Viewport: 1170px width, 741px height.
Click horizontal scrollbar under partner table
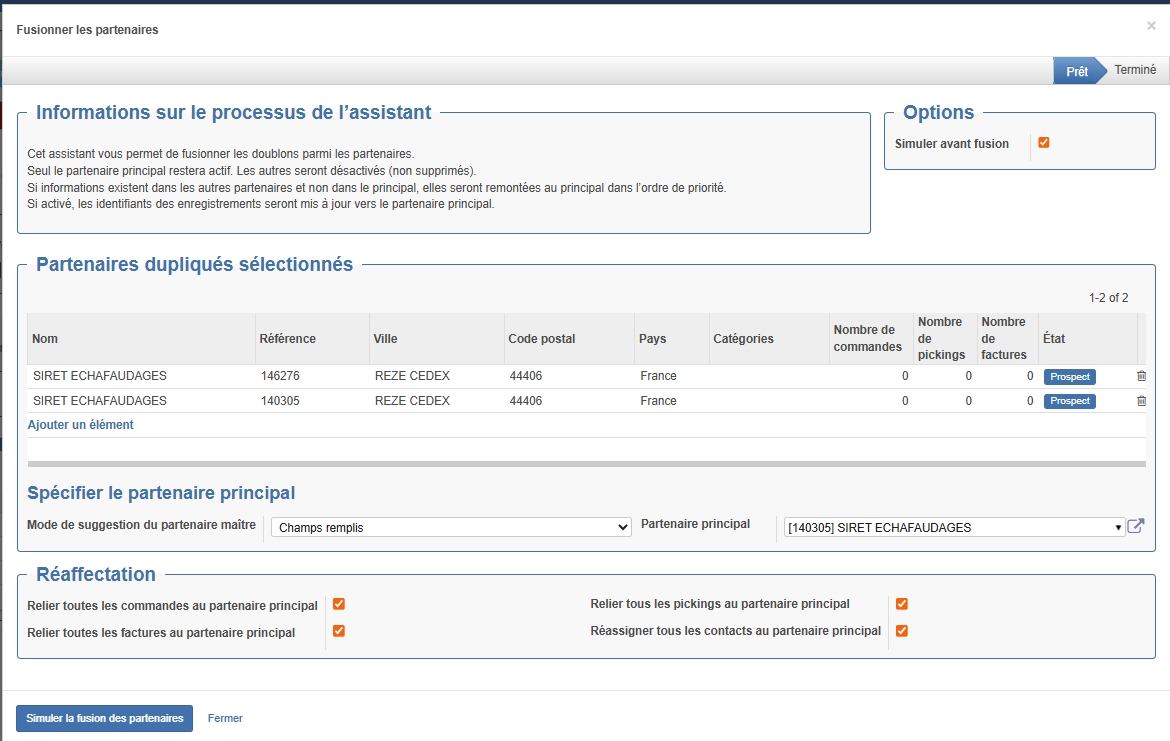pyautogui.click(x=586, y=464)
